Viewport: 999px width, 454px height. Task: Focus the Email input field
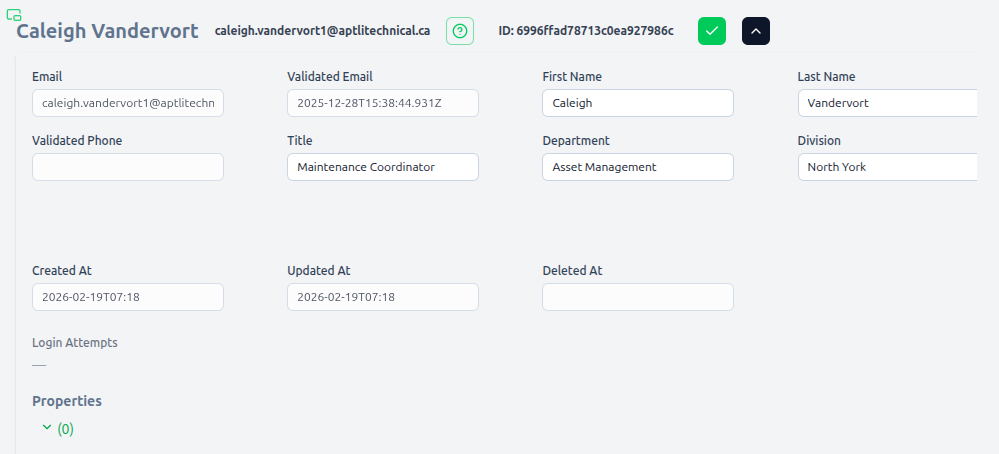click(x=128, y=103)
